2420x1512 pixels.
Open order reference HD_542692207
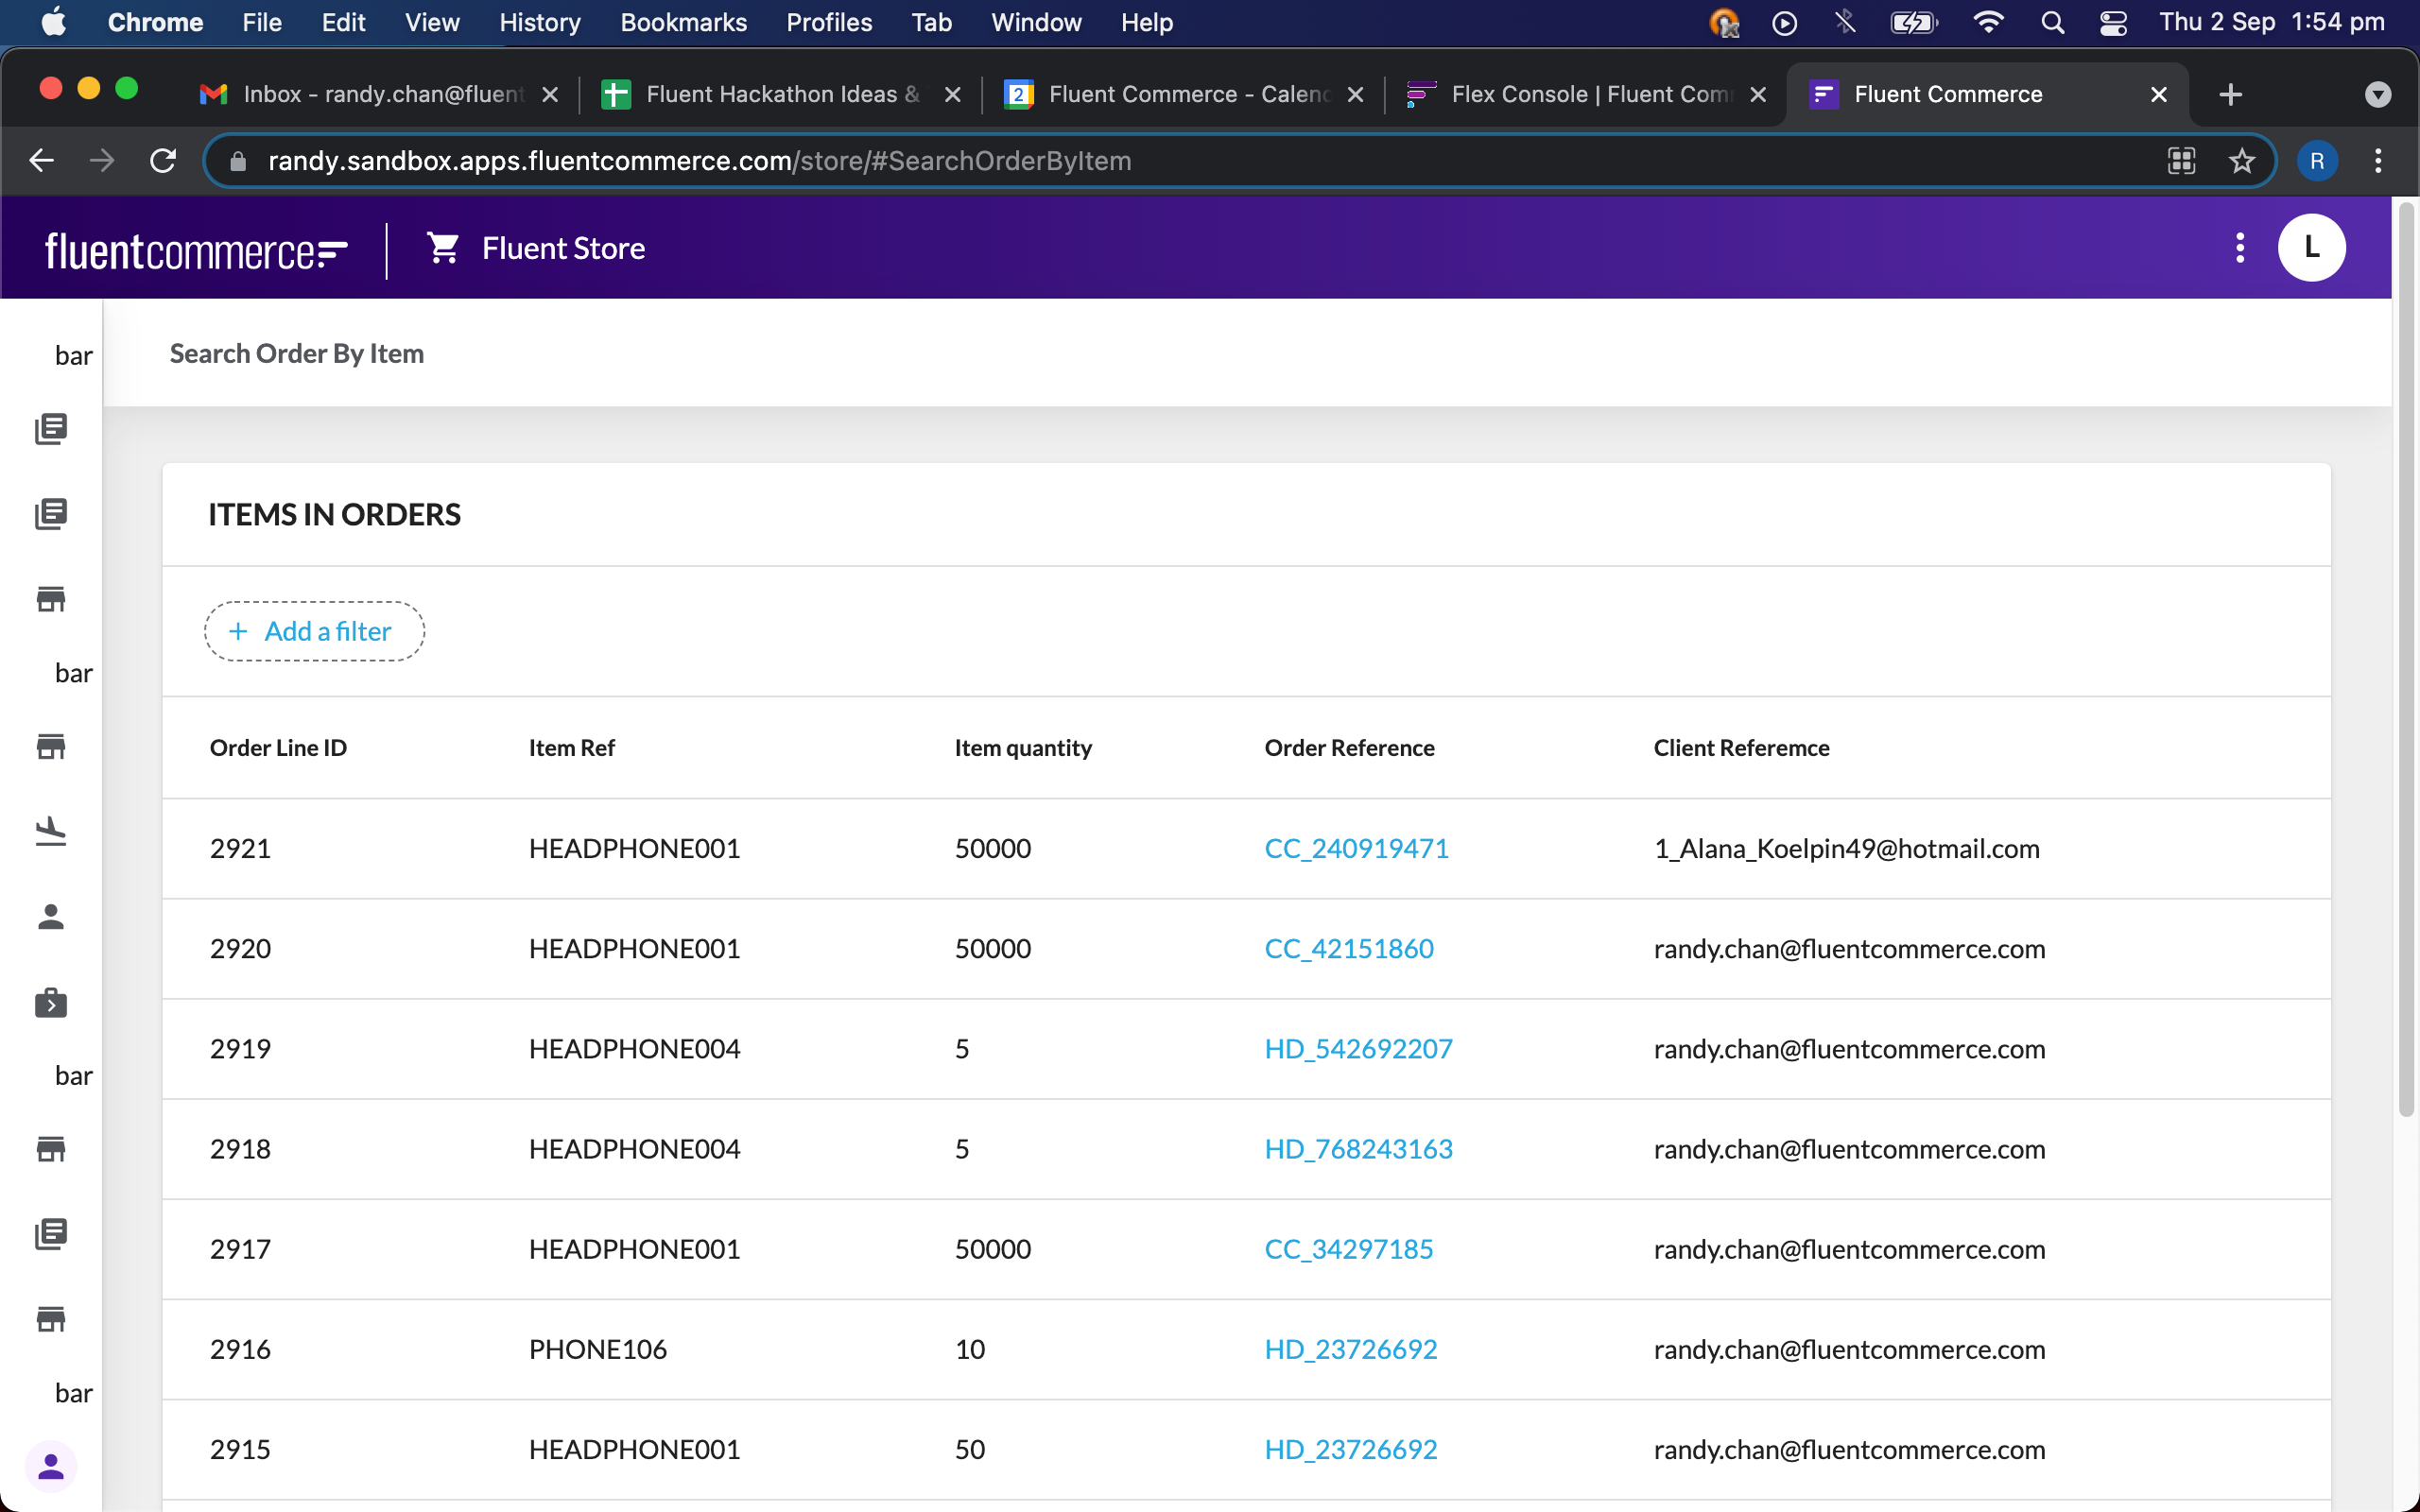1359,1047
